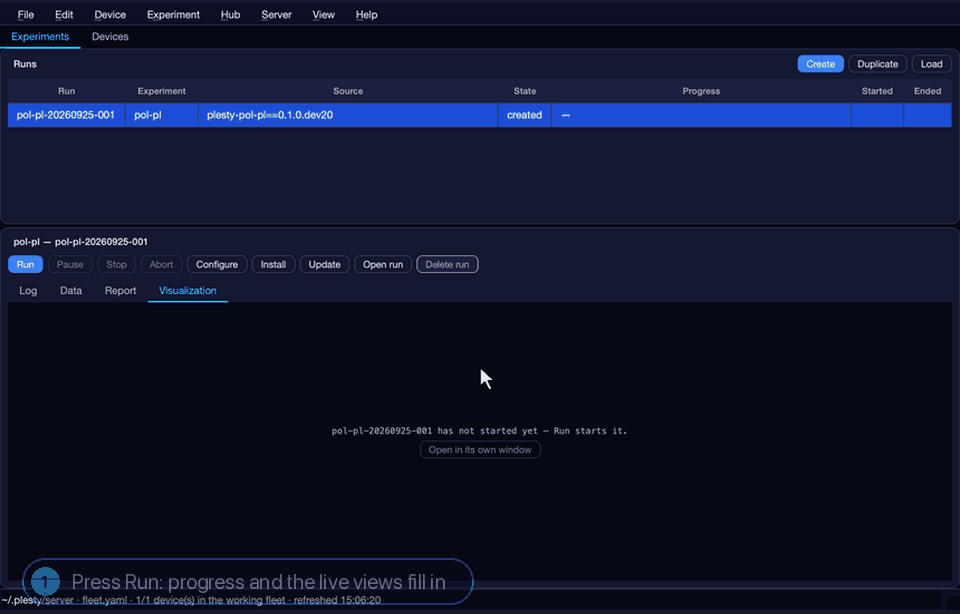Click the Delete run button

click(x=447, y=264)
